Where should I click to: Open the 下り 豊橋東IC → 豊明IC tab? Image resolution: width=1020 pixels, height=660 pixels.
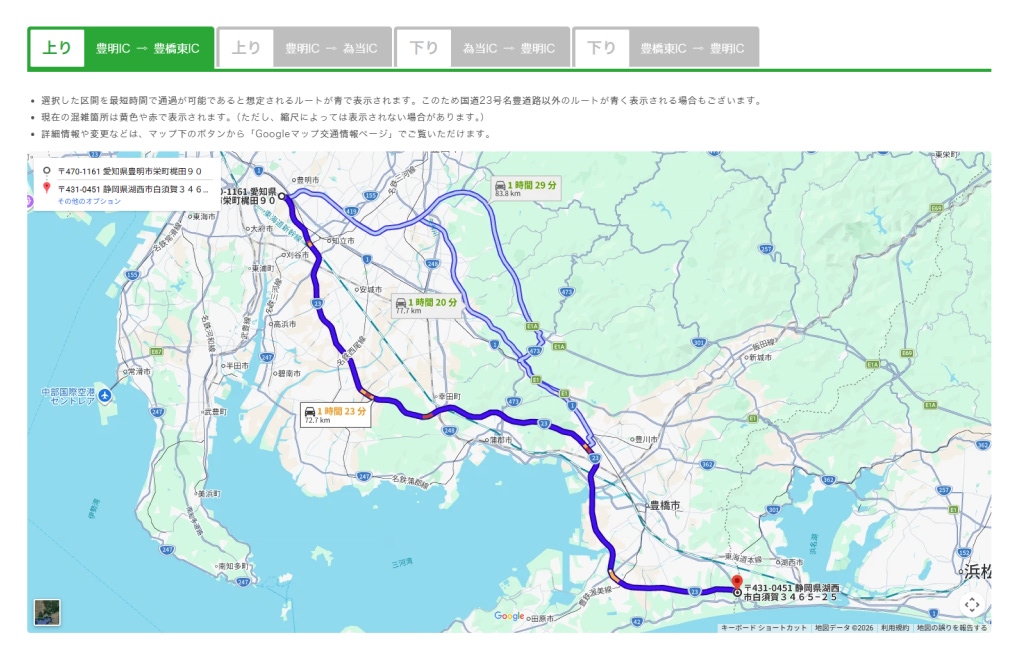point(666,47)
